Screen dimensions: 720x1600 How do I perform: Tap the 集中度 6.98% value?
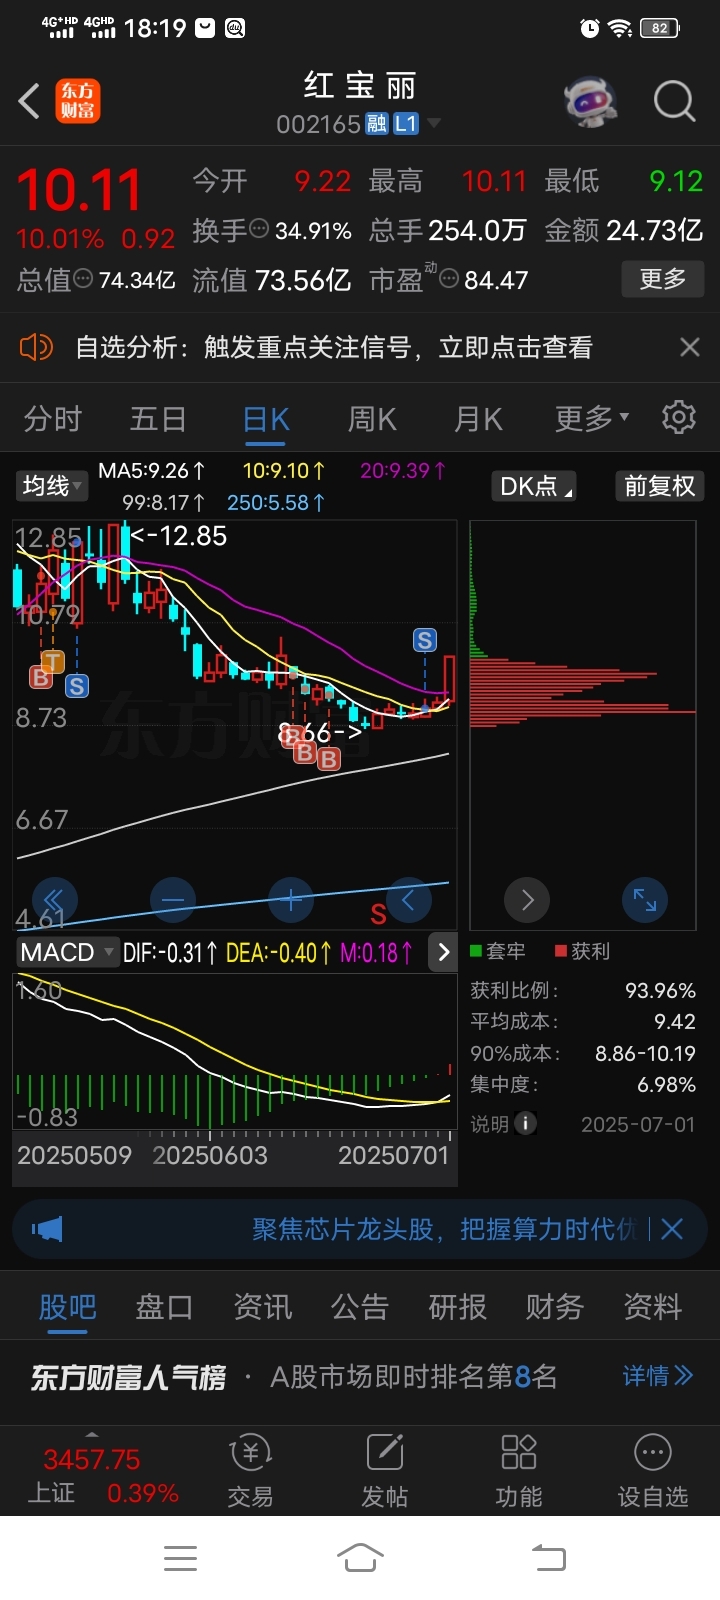(x=666, y=1084)
